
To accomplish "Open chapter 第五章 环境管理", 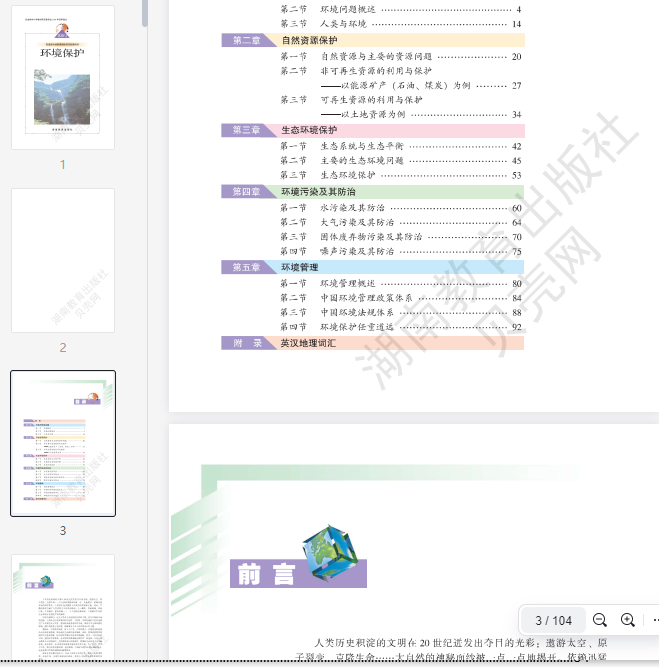I will [x=299, y=267].
